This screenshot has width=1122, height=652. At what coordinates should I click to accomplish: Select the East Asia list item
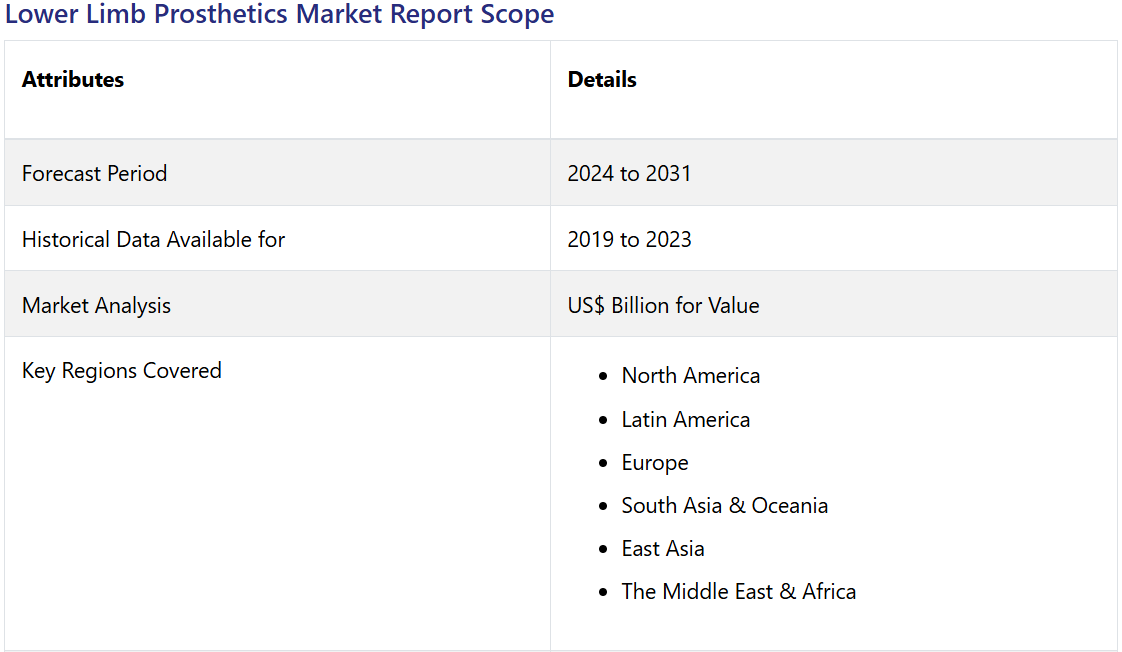coord(663,549)
